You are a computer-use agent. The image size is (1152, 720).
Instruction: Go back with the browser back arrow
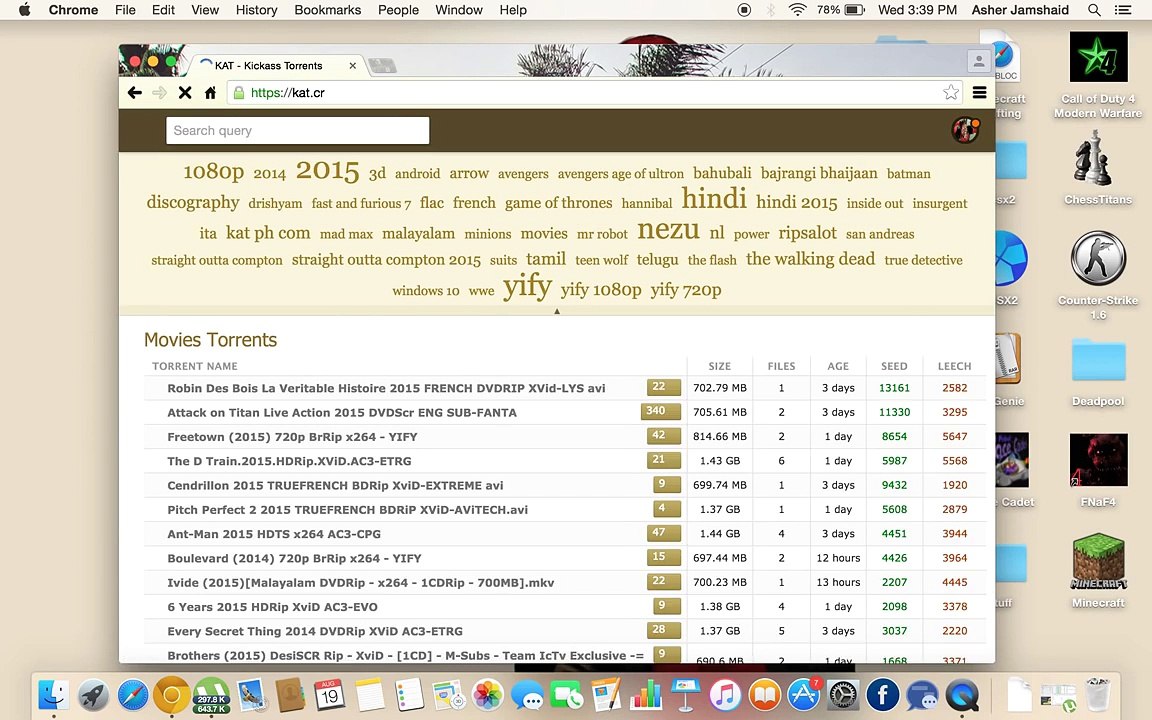click(134, 93)
